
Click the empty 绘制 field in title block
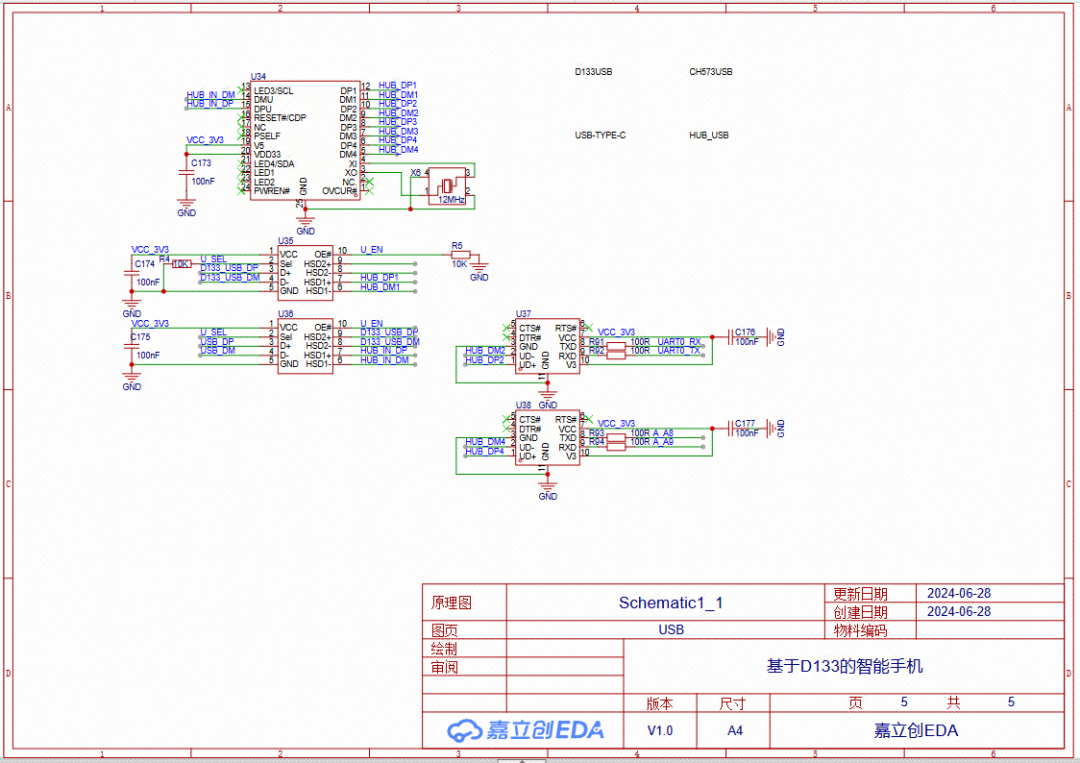click(x=566, y=648)
